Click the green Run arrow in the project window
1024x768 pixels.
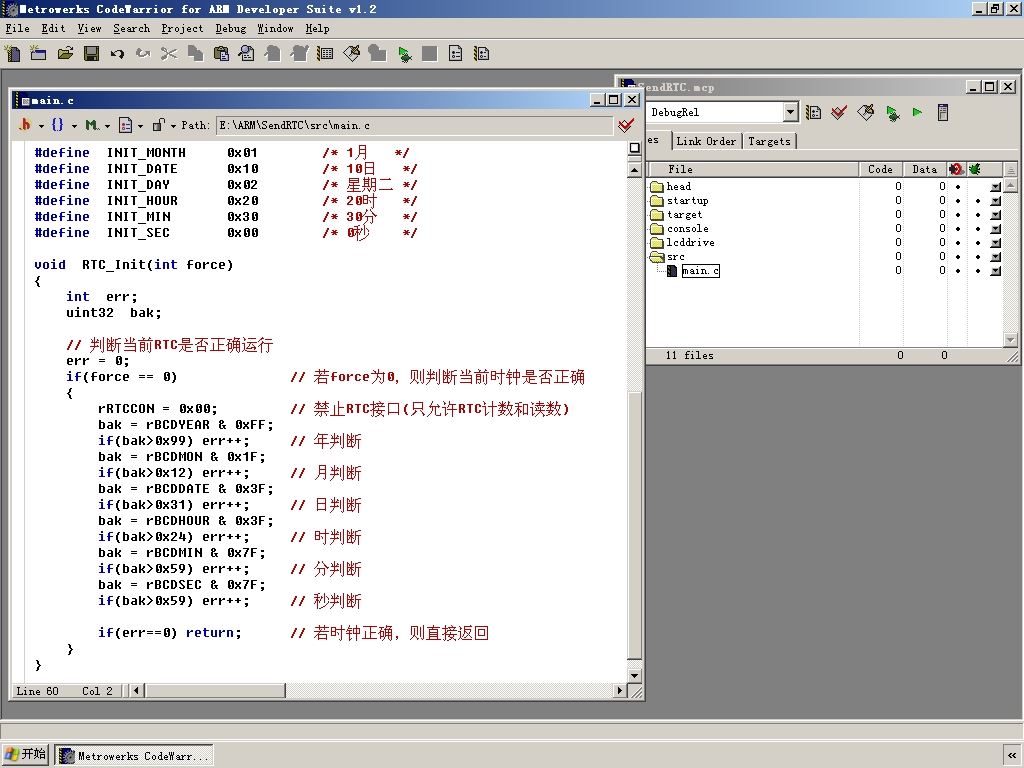pyautogui.click(x=918, y=112)
